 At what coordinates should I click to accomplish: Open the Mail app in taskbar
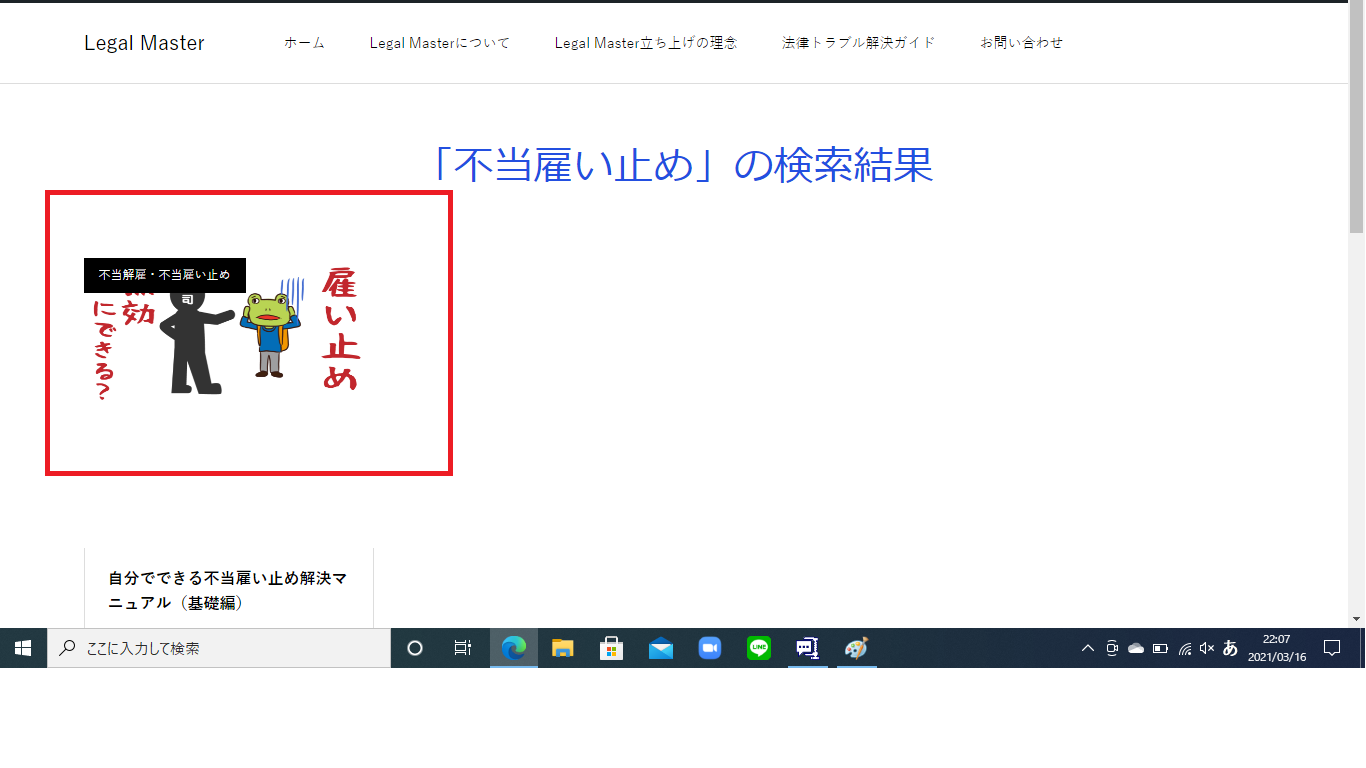coord(661,648)
